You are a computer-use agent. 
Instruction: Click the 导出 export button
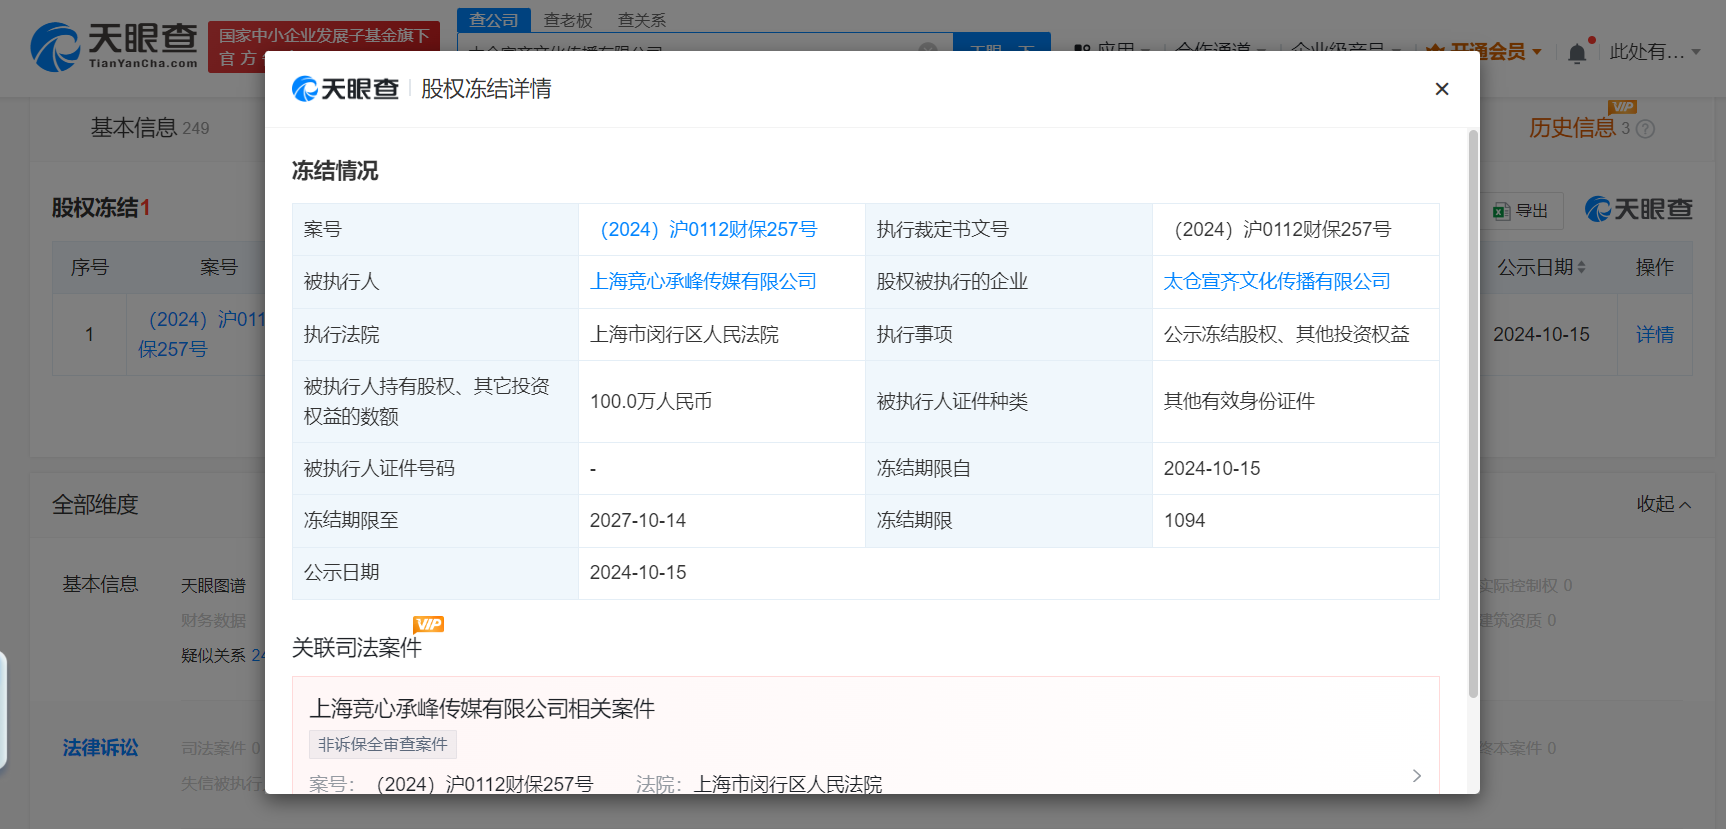point(1520,211)
